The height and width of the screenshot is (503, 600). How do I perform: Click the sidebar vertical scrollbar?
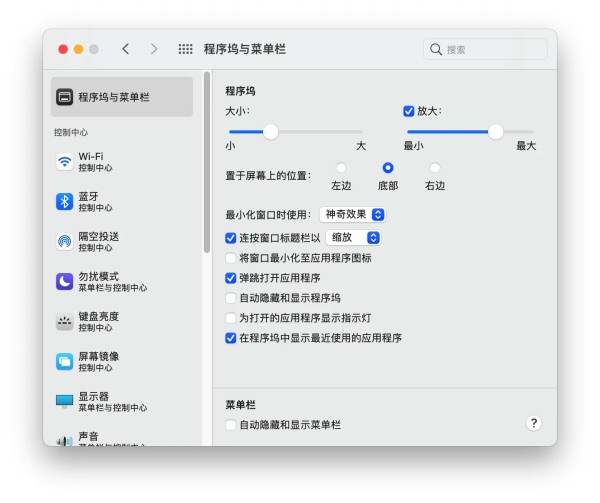(207, 162)
